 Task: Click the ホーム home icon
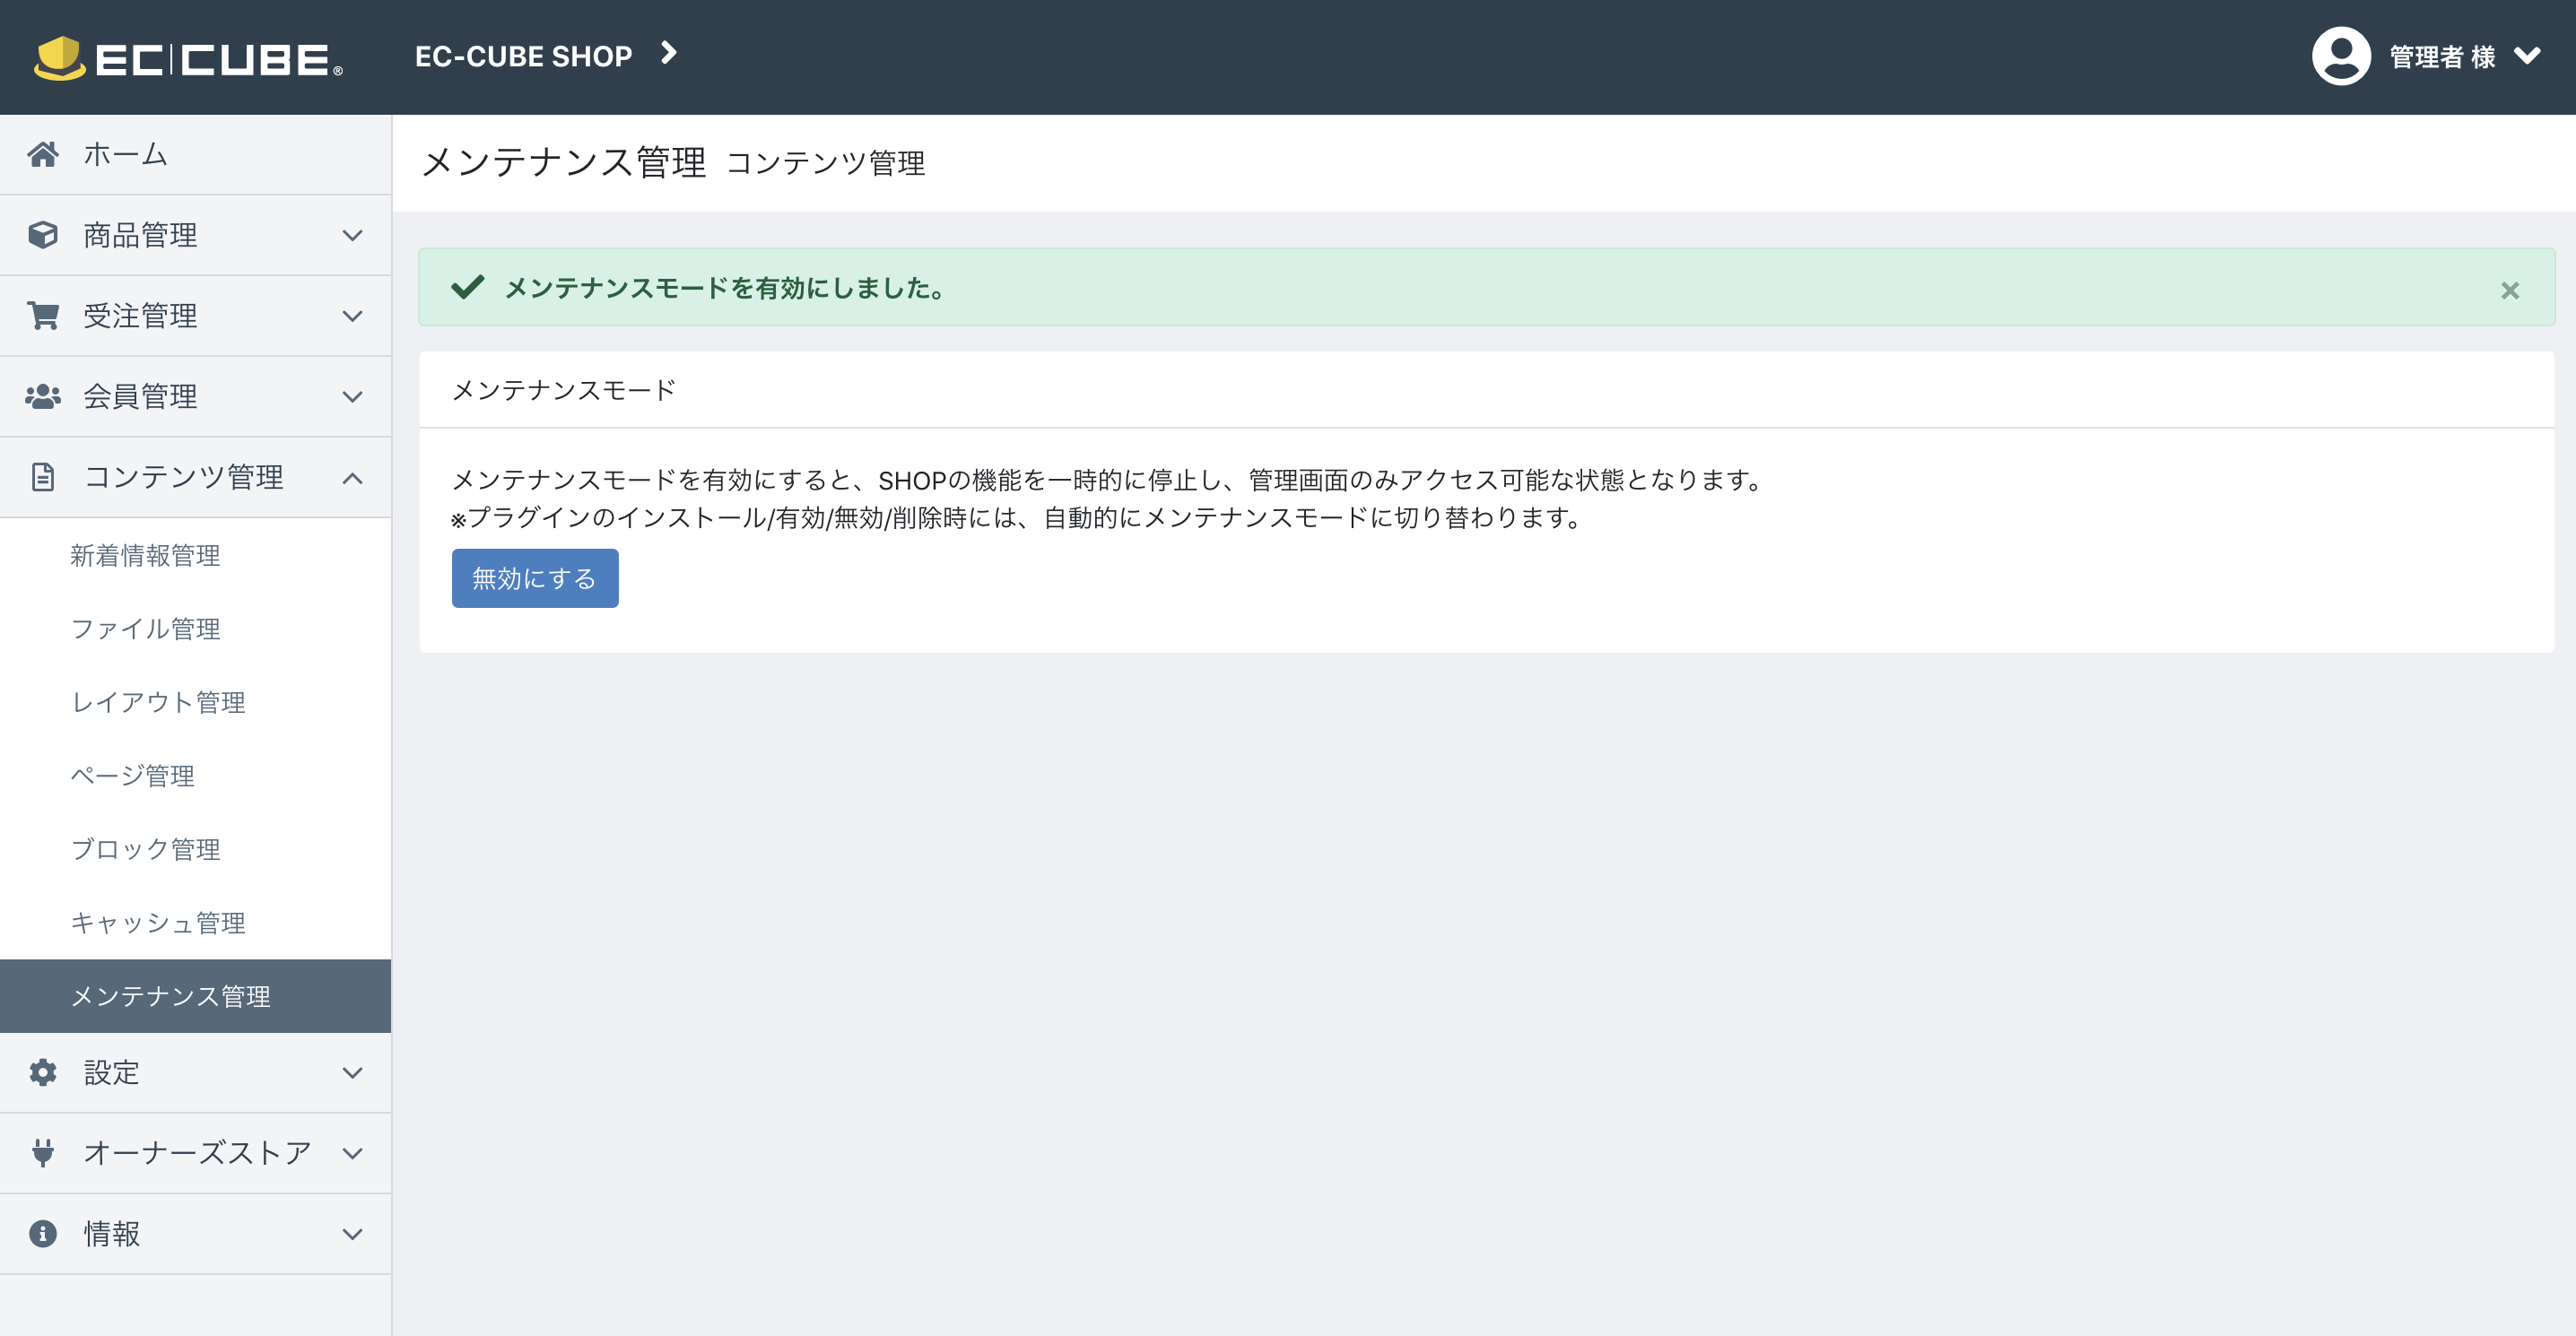click(44, 154)
